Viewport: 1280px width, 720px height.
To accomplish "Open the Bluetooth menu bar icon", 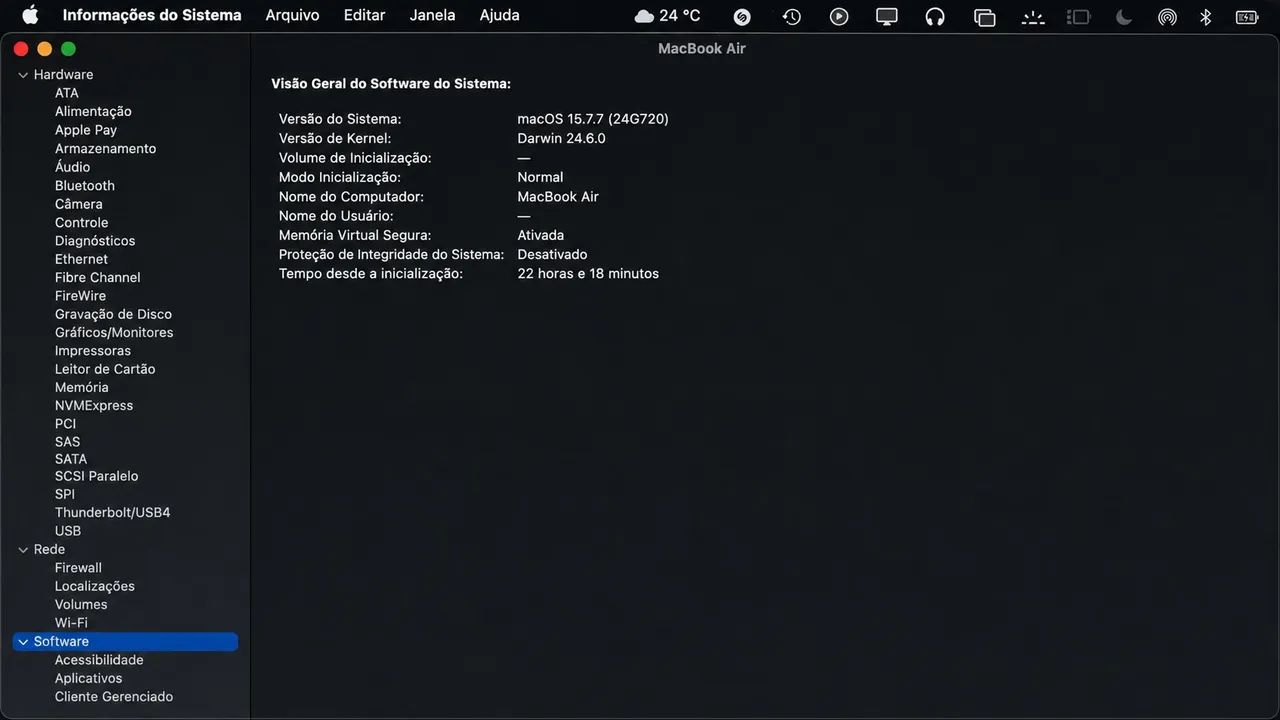I will (x=1206, y=16).
